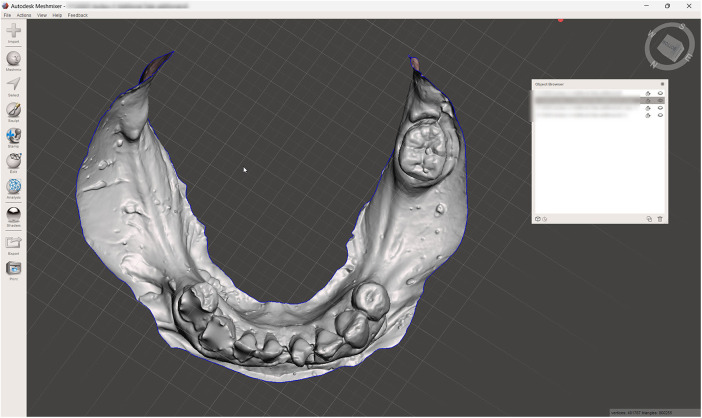Screen dimensions: 702x418
Task: Select the first object in Object Browser
Action: [599, 93]
